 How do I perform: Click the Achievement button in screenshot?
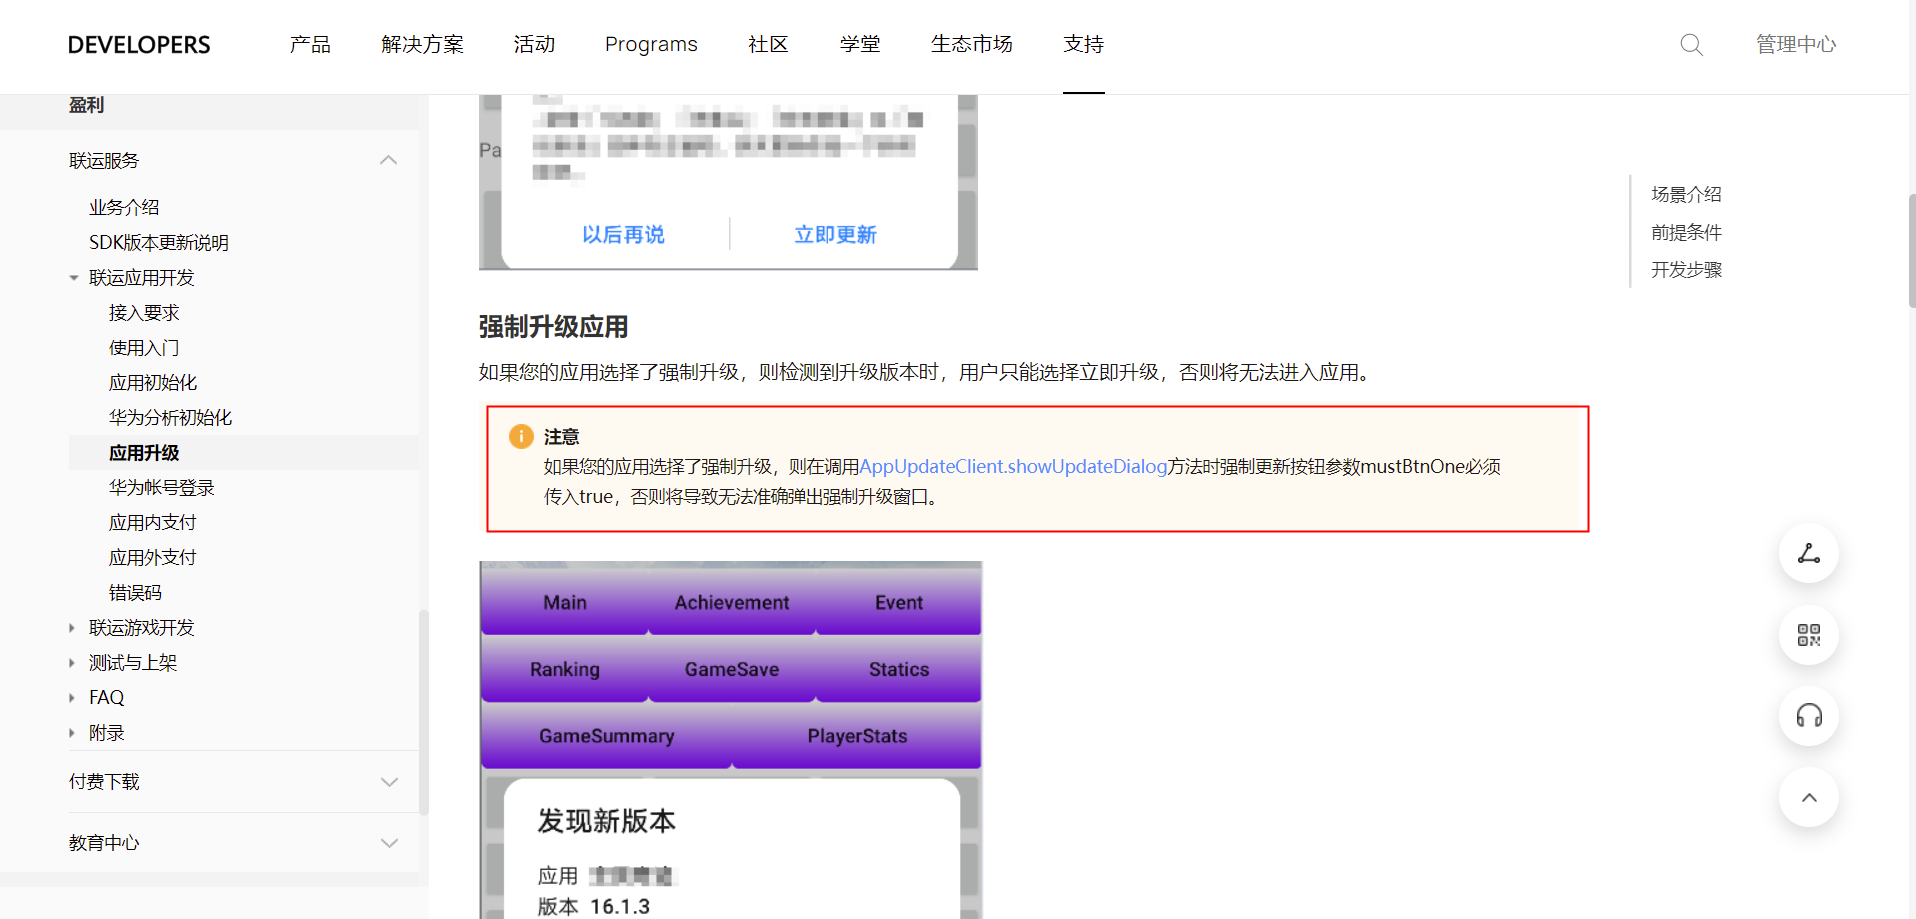tap(732, 602)
